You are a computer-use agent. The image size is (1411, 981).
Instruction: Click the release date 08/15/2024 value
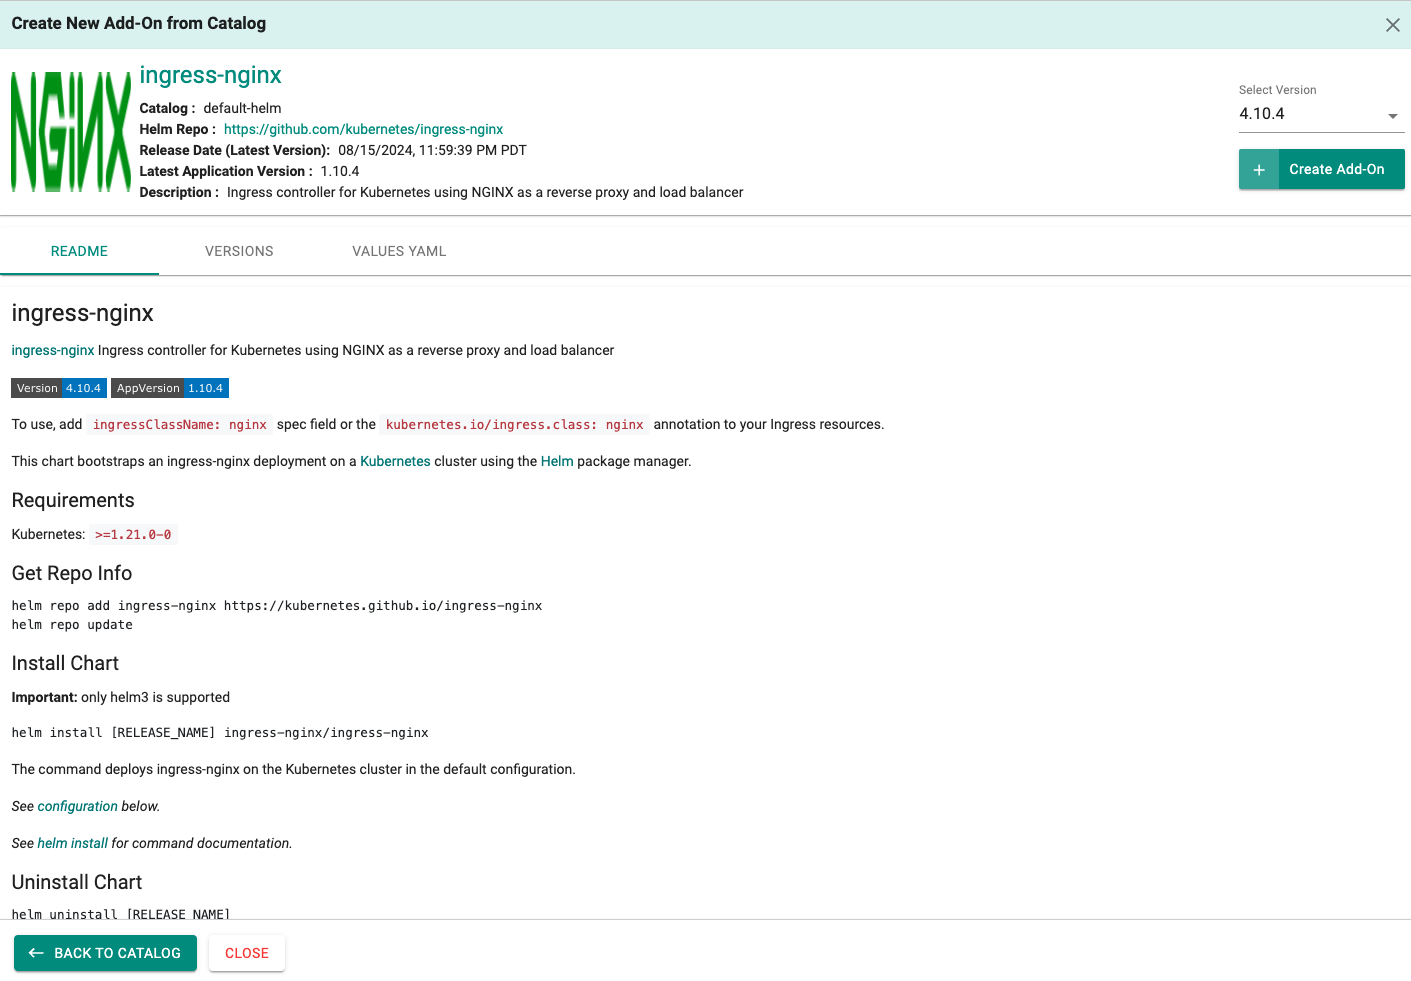tap(432, 150)
